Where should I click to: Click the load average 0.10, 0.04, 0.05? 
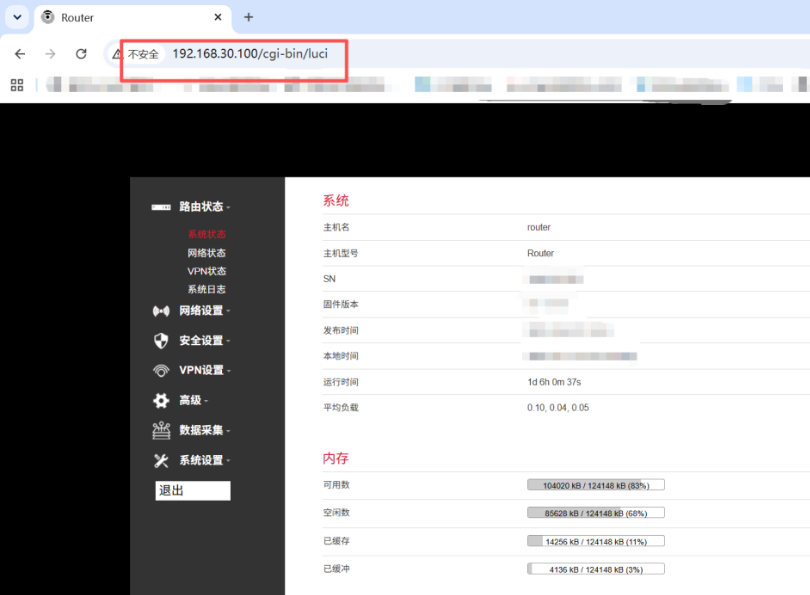pyautogui.click(x=558, y=408)
